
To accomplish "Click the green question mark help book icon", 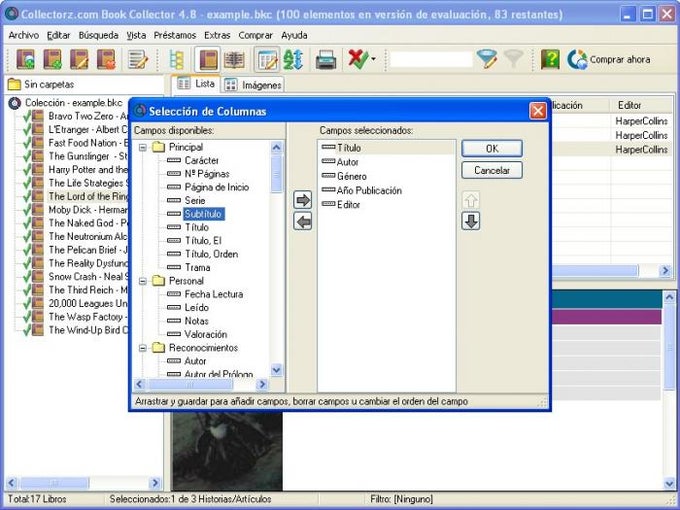I will (550, 59).
